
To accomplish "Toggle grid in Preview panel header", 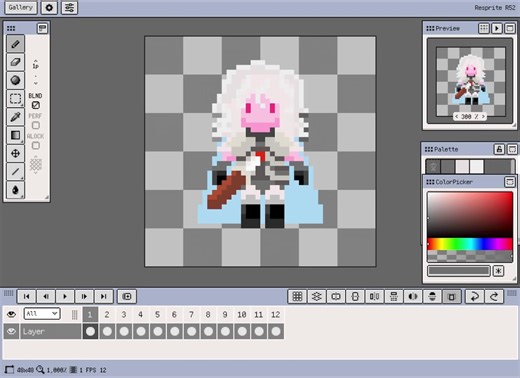I will pyautogui.click(x=484, y=28).
